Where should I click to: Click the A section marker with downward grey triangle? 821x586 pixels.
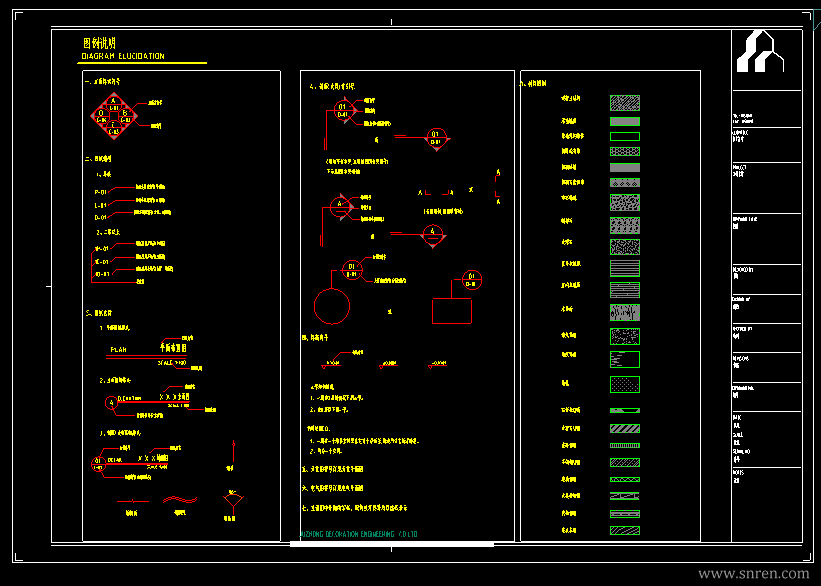(433, 236)
